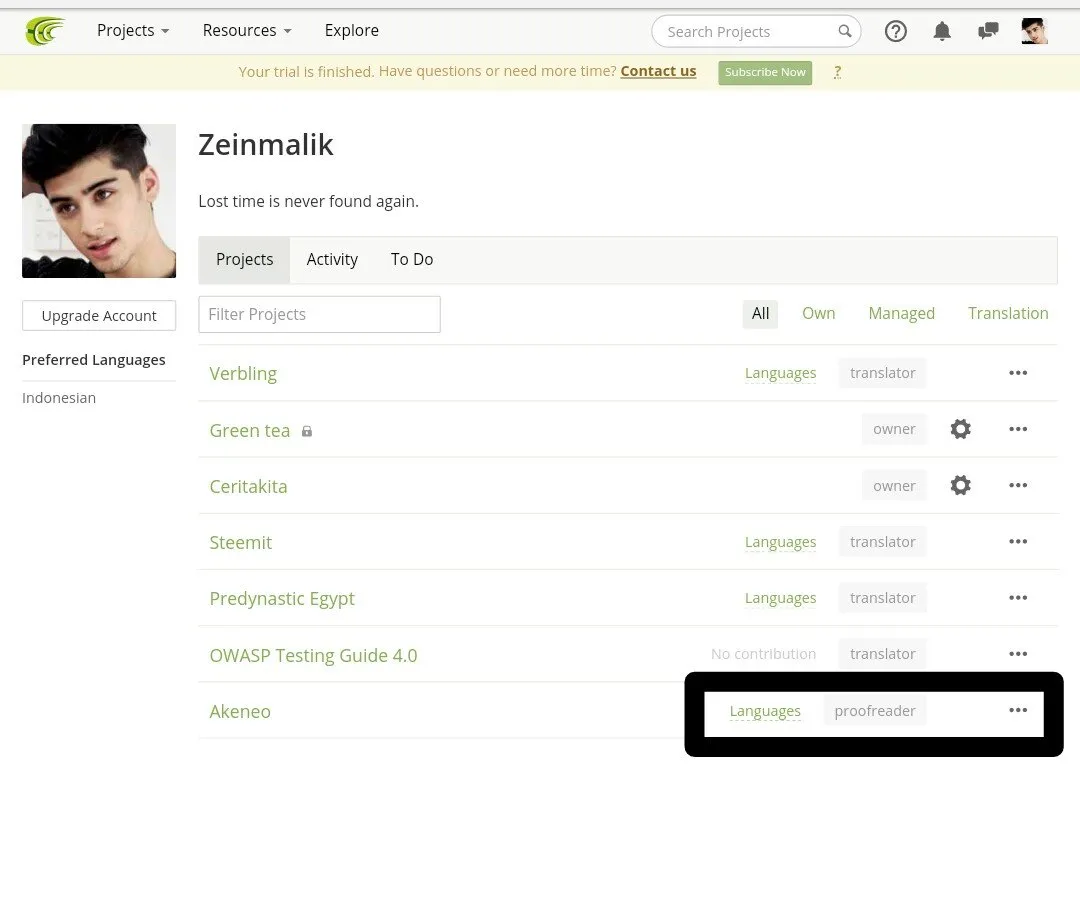Click OWASP No contribution text
The height and width of the screenshot is (916, 1080).
(x=763, y=654)
